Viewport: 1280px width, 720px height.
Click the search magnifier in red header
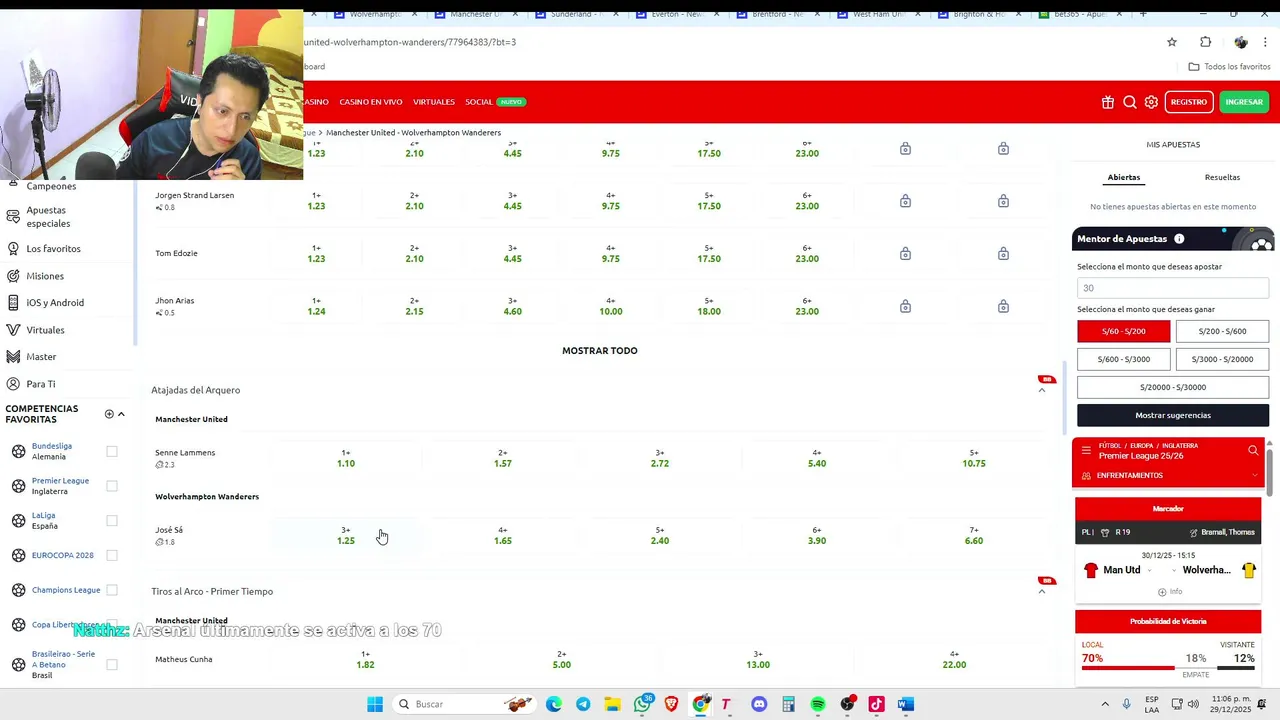[1129, 102]
